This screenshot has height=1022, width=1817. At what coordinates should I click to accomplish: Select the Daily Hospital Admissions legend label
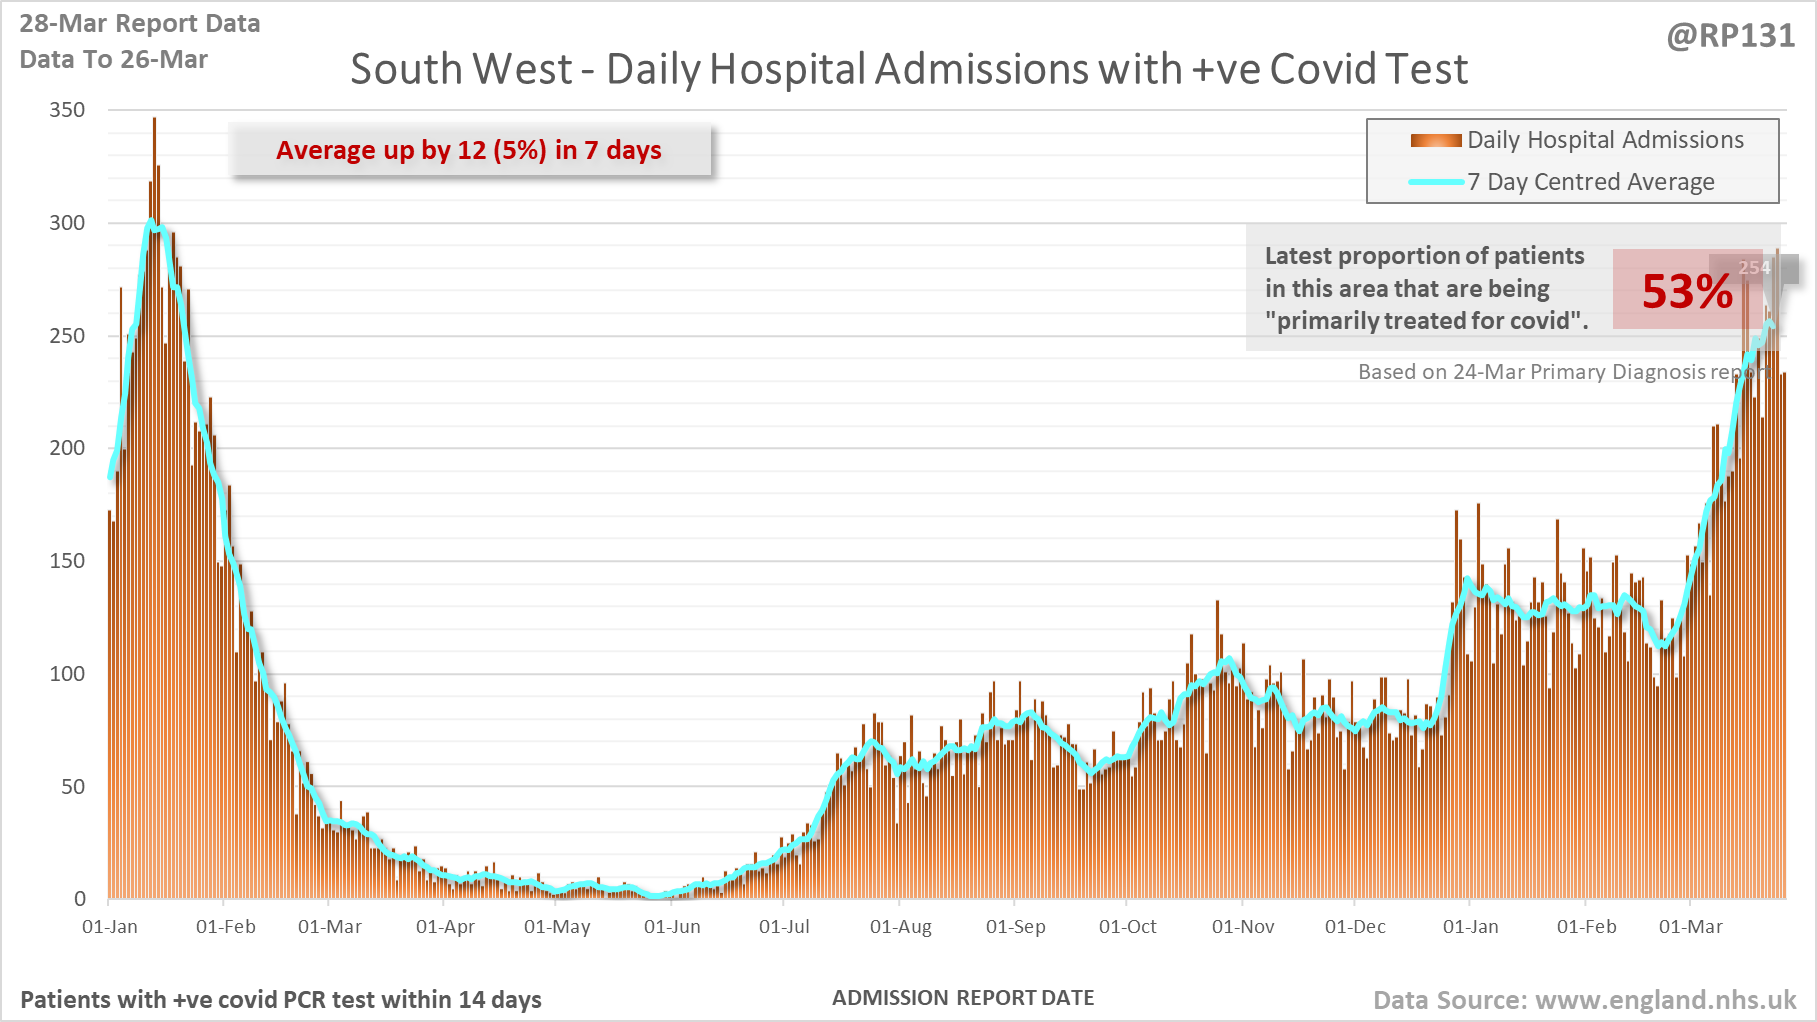(x=1605, y=140)
